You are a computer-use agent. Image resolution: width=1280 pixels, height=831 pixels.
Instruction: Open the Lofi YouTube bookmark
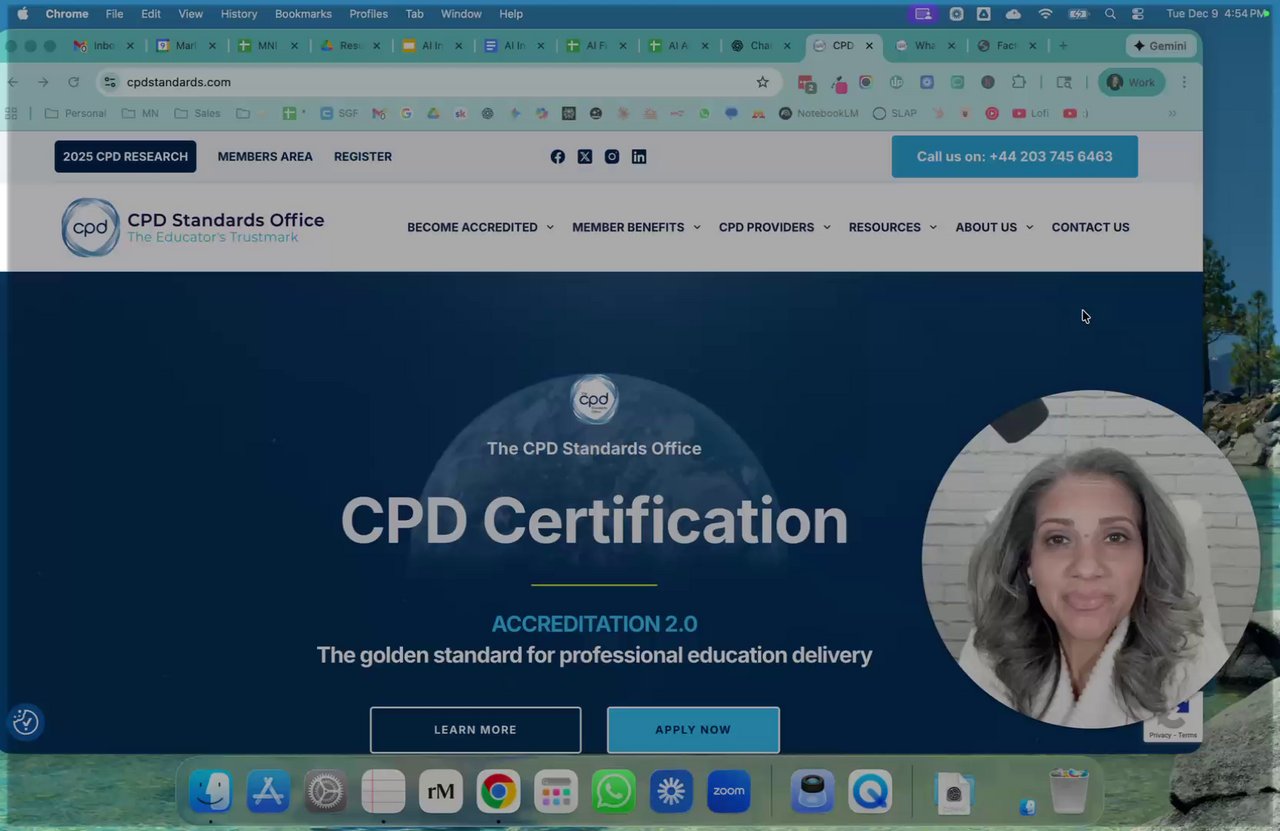coord(1030,113)
